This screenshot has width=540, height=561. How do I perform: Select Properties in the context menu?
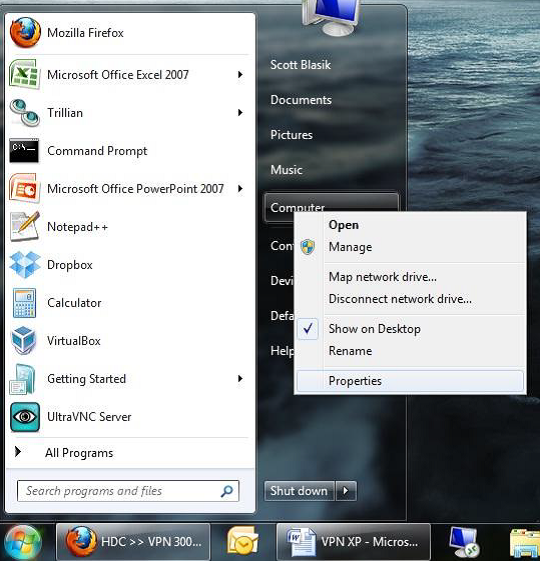pos(410,381)
